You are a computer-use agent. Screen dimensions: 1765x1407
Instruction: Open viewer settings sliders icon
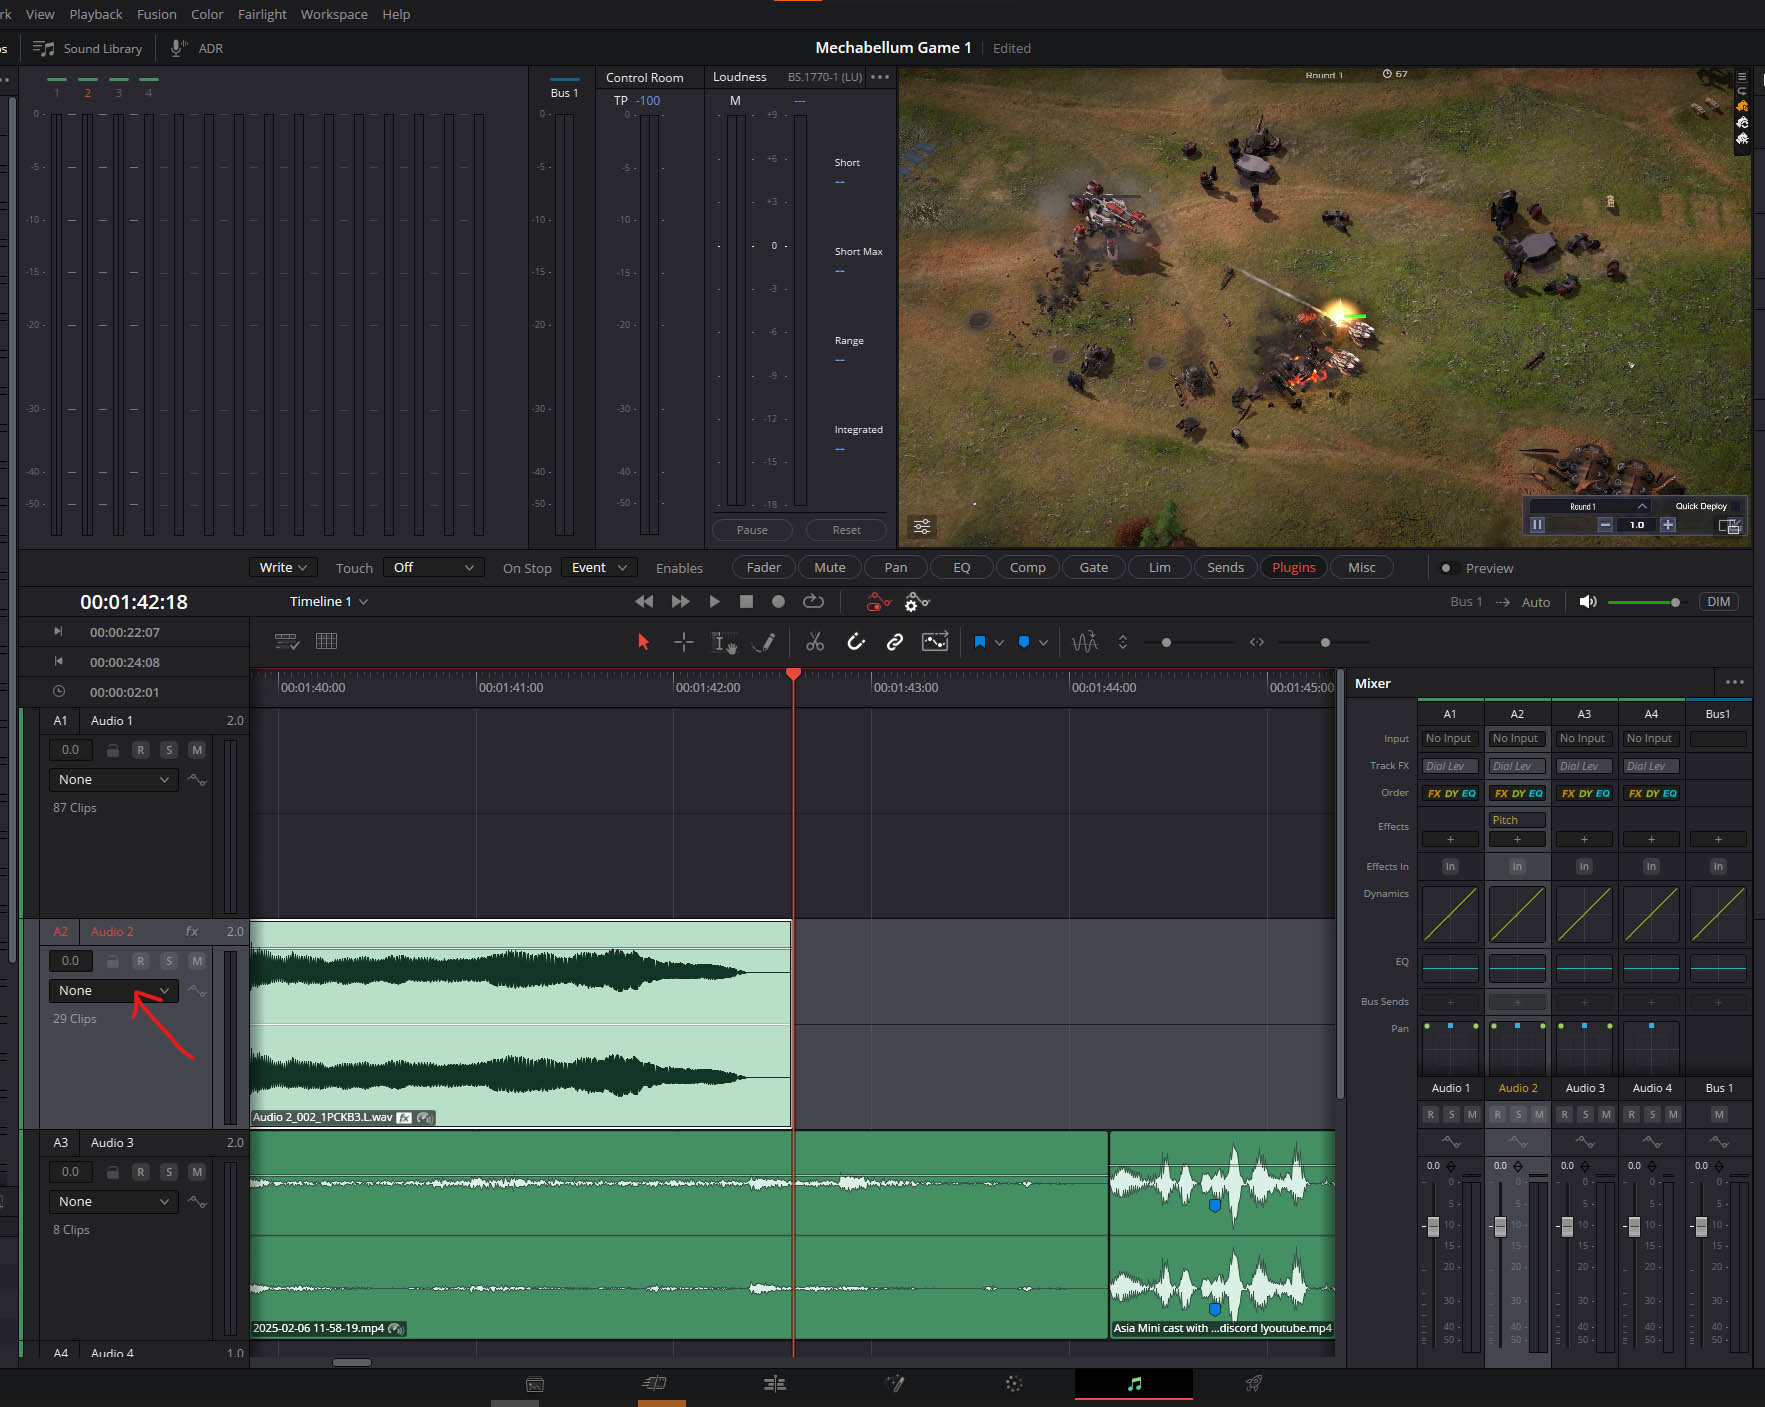point(922,526)
